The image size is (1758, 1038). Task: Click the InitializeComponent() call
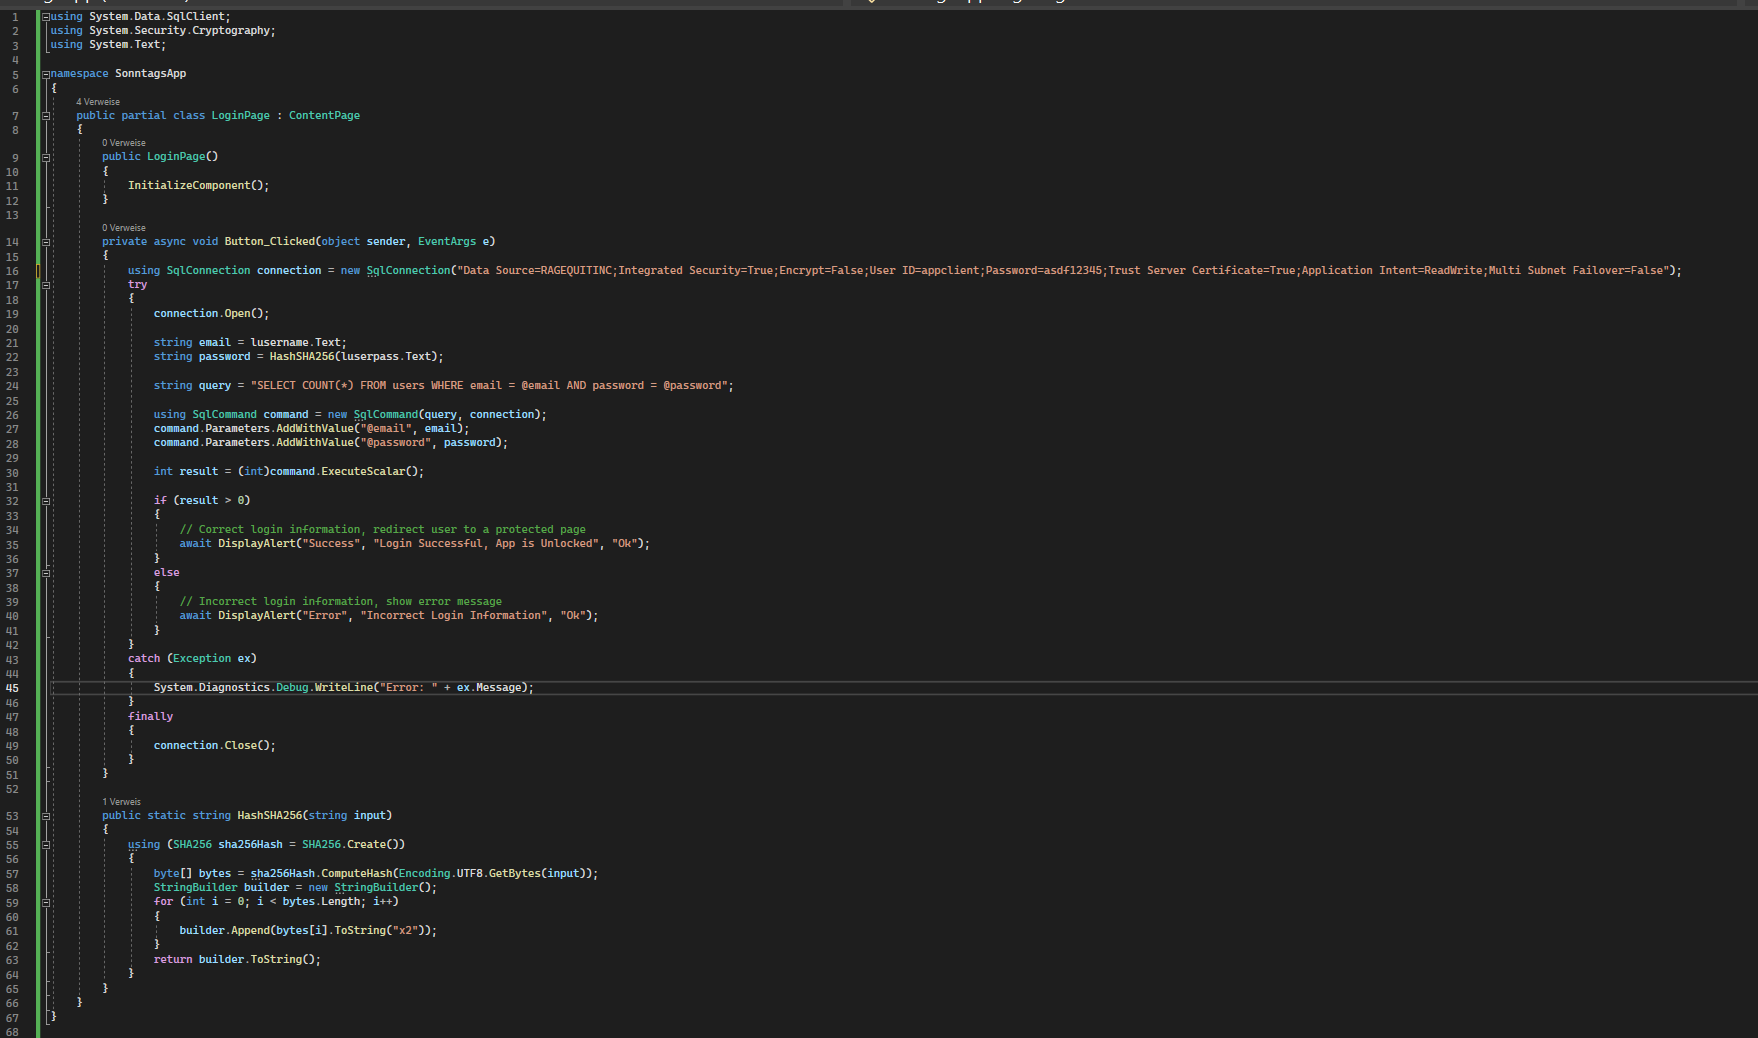[x=198, y=186]
